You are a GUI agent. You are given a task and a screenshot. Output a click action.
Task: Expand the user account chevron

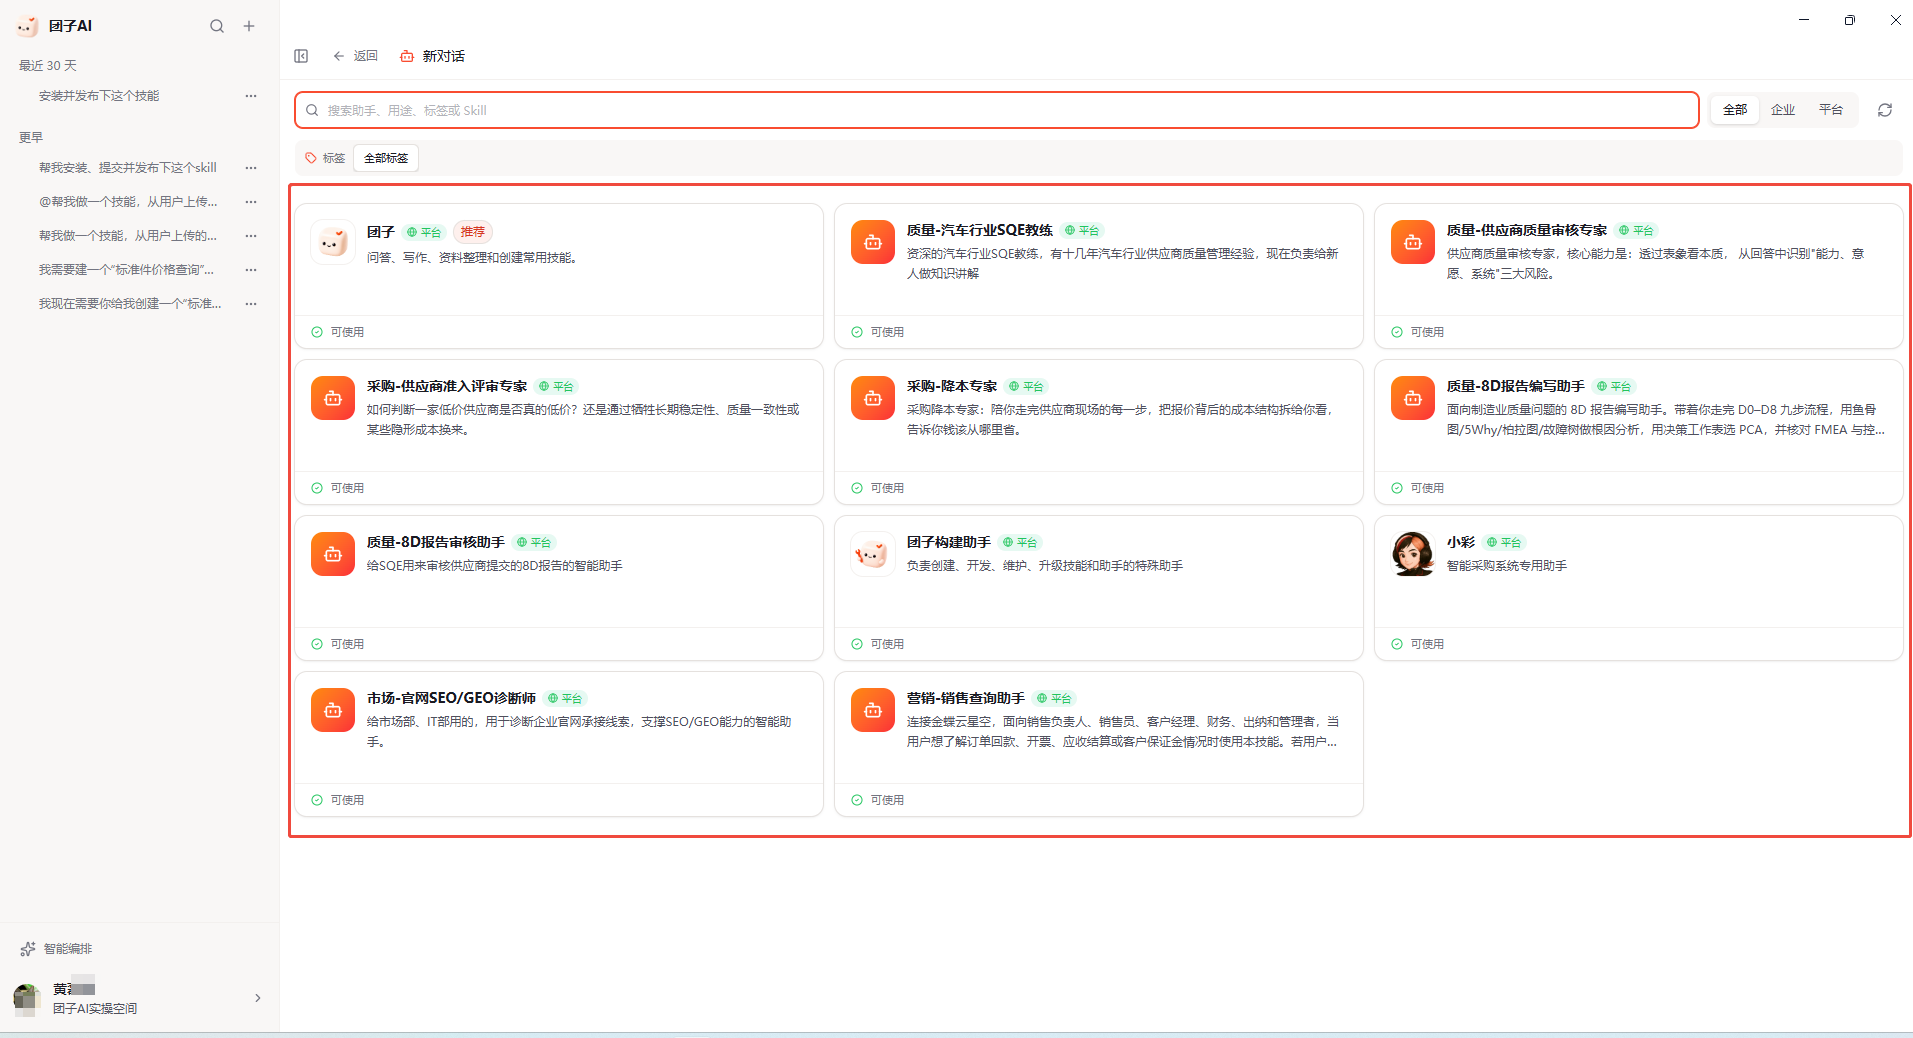(258, 998)
